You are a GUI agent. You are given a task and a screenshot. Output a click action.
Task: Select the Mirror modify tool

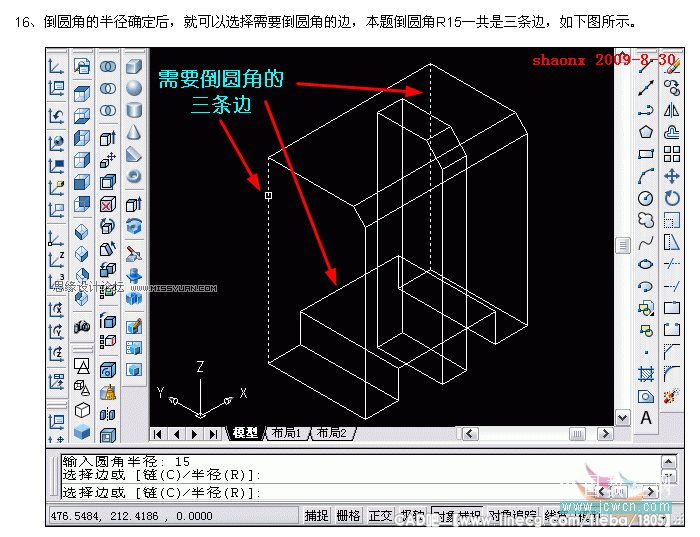tap(672, 110)
